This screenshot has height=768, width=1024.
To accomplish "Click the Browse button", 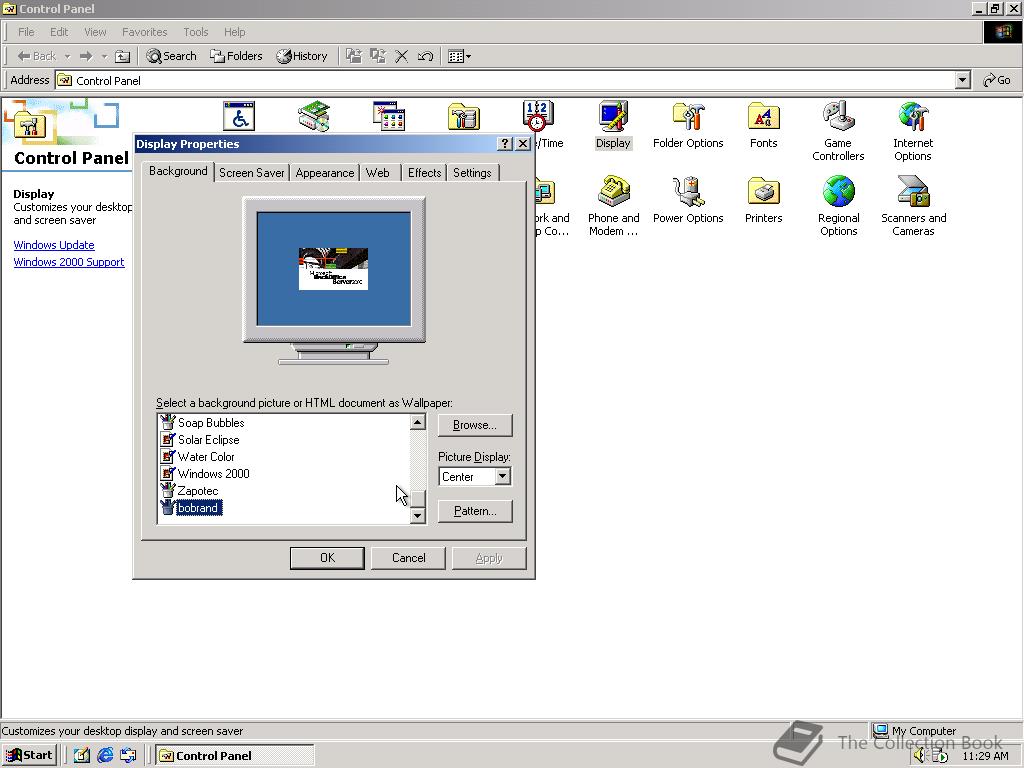I will tap(475, 425).
